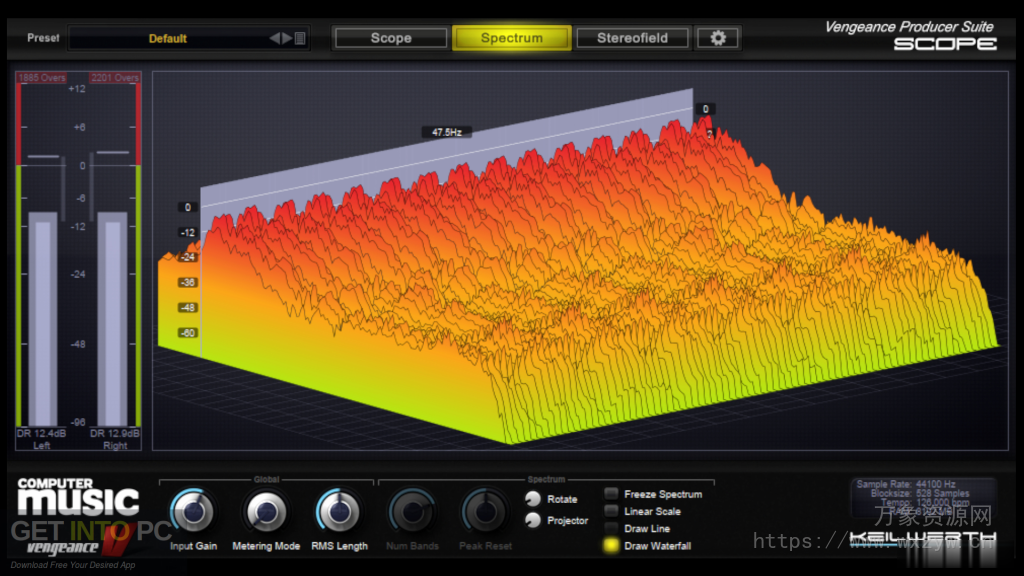Image resolution: width=1024 pixels, height=576 pixels.
Task: Click the next preset arrow
Action: (285, 38)
